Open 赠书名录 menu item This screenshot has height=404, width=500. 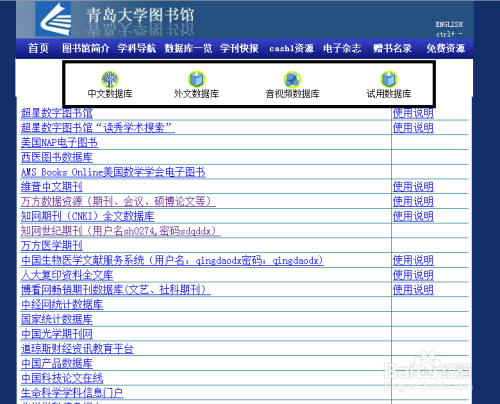point(392,48)
